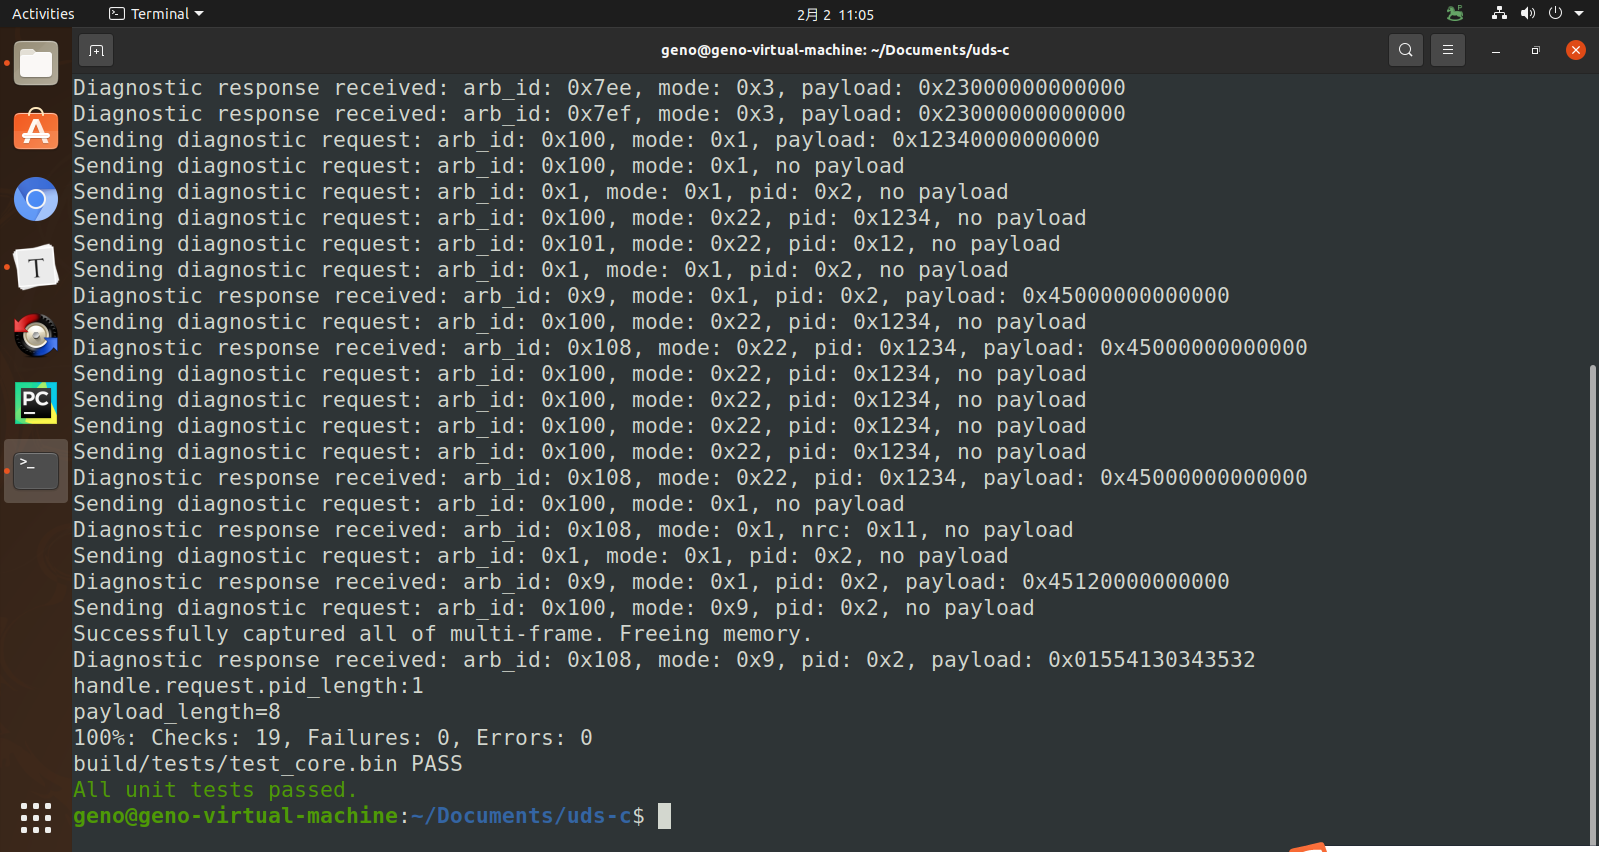Launch Ubuntu Software from the dock
Screen dimensions: 1599x852
(36, 131)
